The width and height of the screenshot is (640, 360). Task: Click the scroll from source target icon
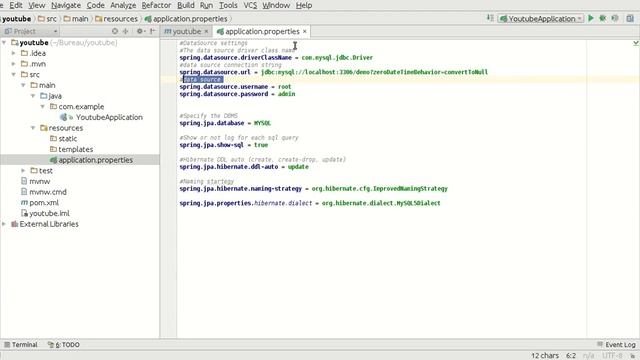[x=115, y=31]
